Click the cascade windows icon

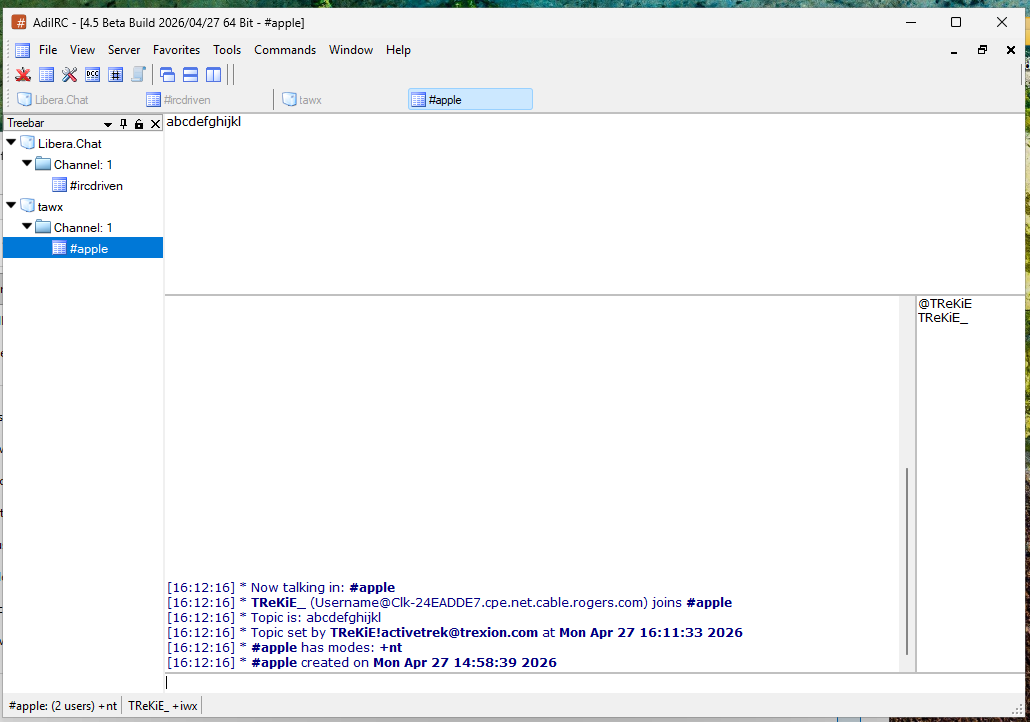click(167, 74)
